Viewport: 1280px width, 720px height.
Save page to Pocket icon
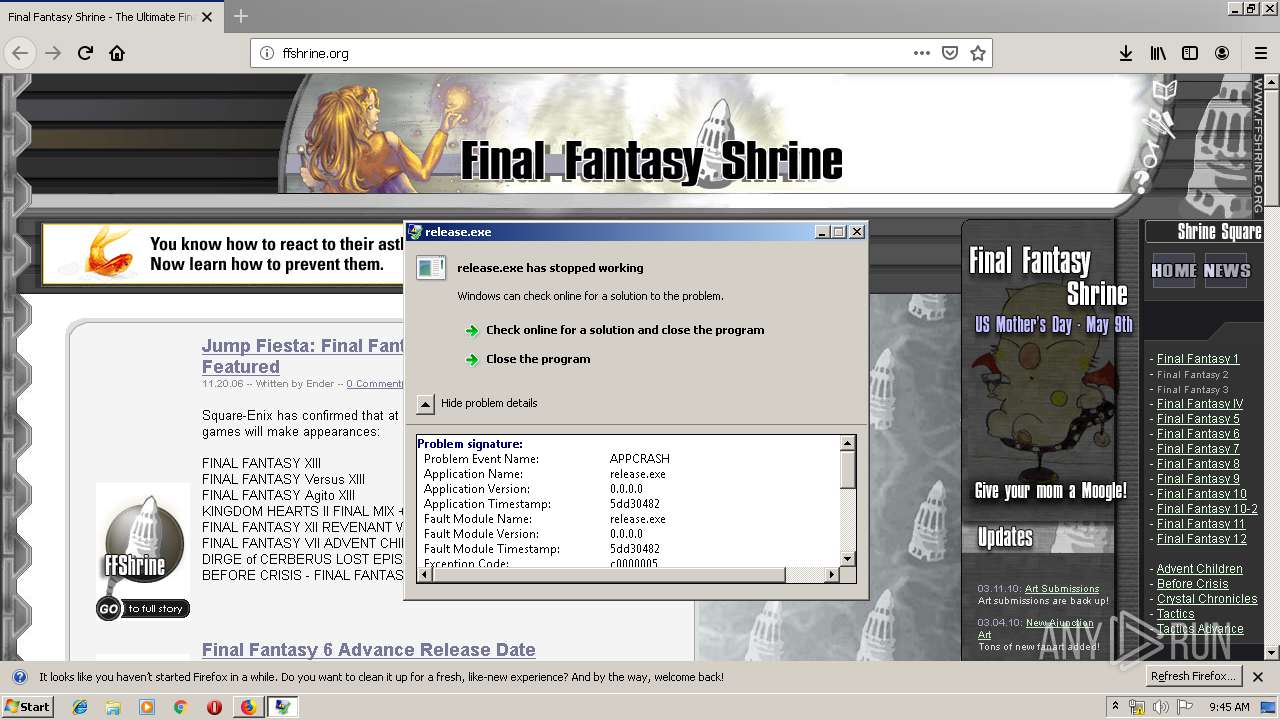[x=950, y=53]
